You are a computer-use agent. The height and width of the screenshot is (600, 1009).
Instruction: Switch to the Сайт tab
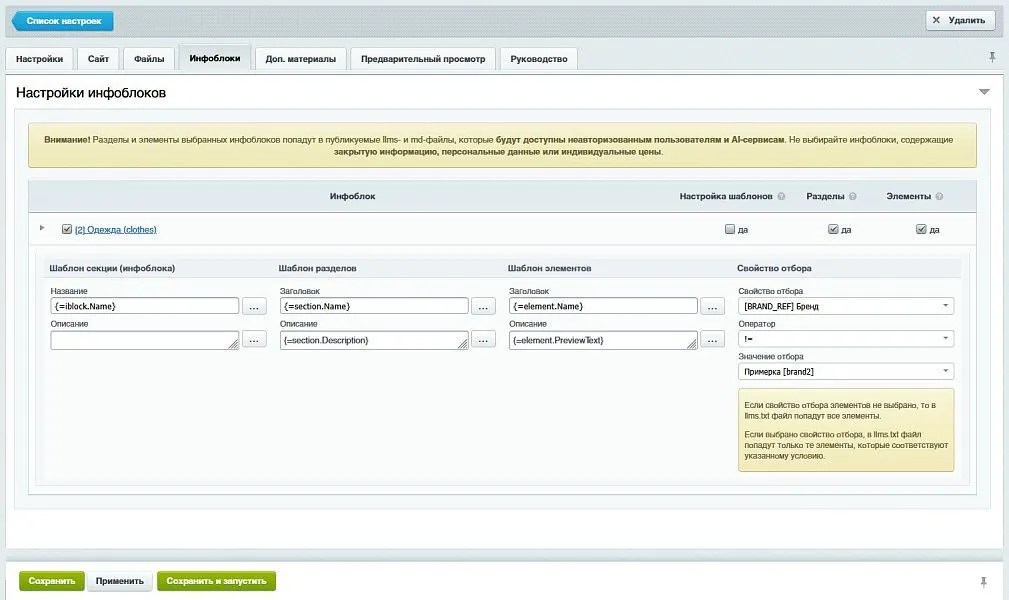pos(97,58)
